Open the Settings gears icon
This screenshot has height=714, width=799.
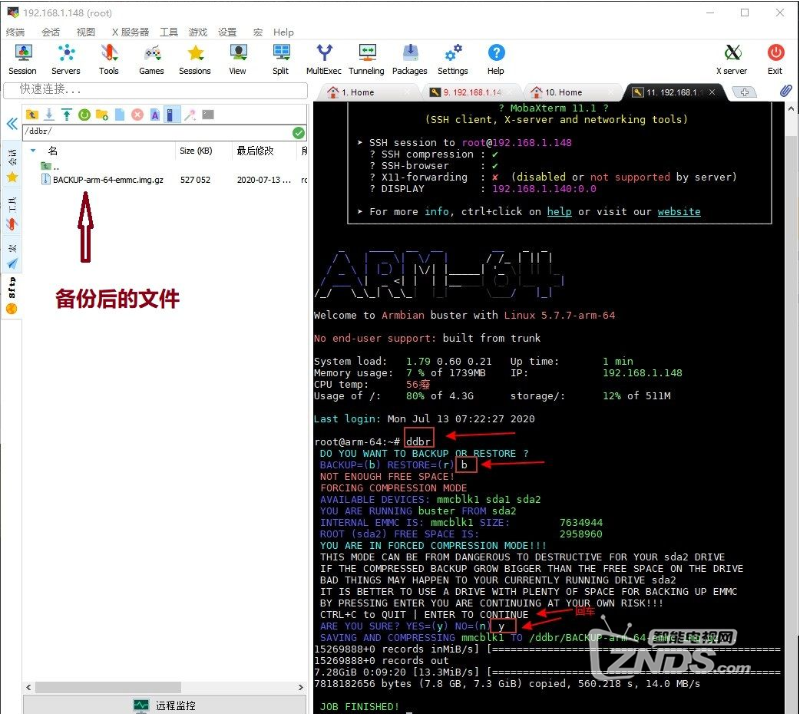(452, 60)
